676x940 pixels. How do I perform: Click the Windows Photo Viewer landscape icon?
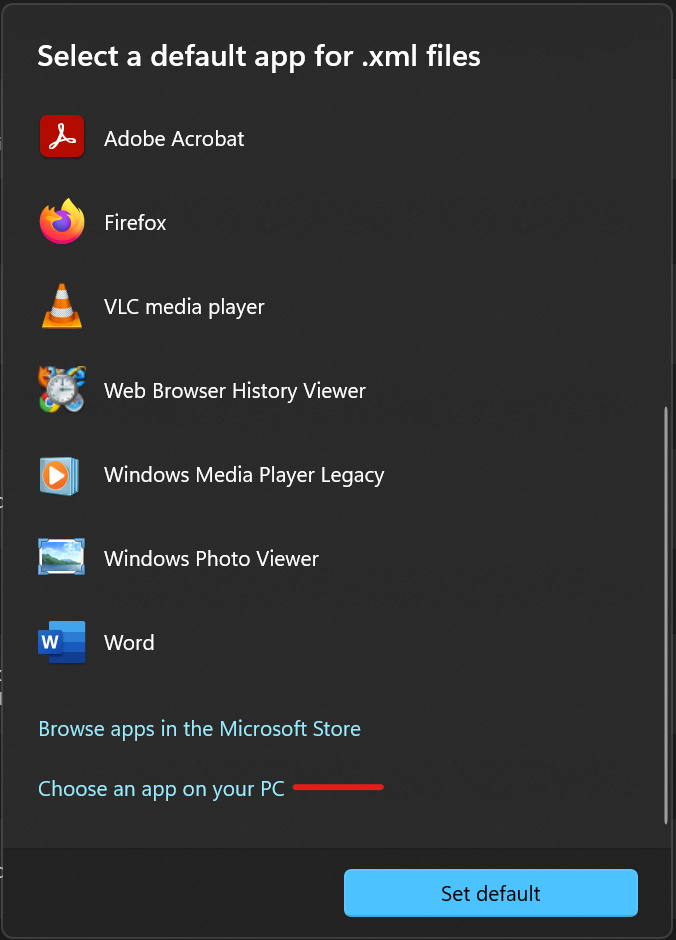coord(62,558)
